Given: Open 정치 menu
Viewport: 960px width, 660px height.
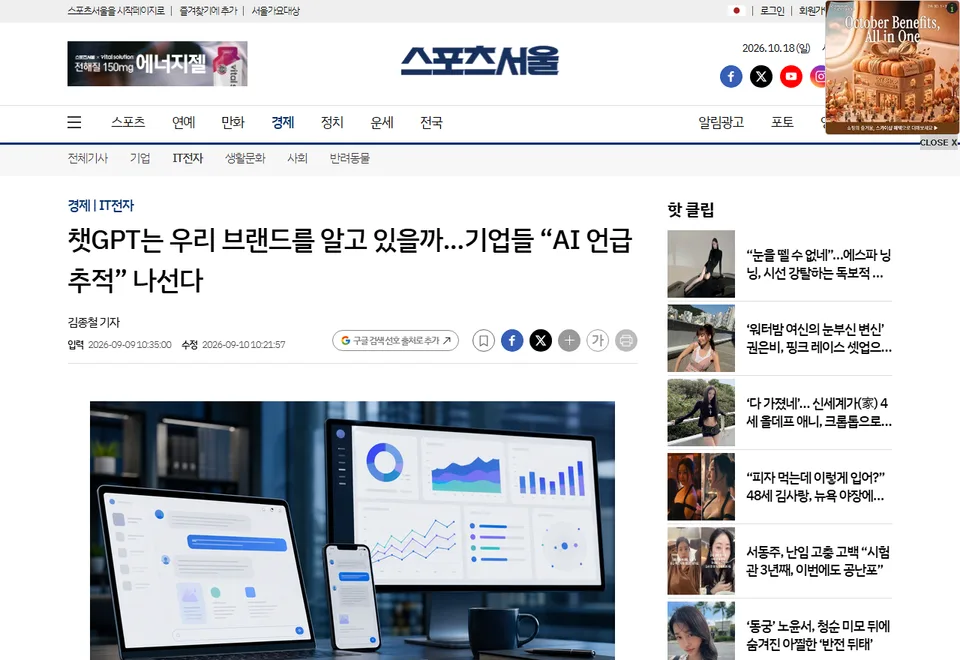Looking at the screenshot, I should tap(332, 122).
